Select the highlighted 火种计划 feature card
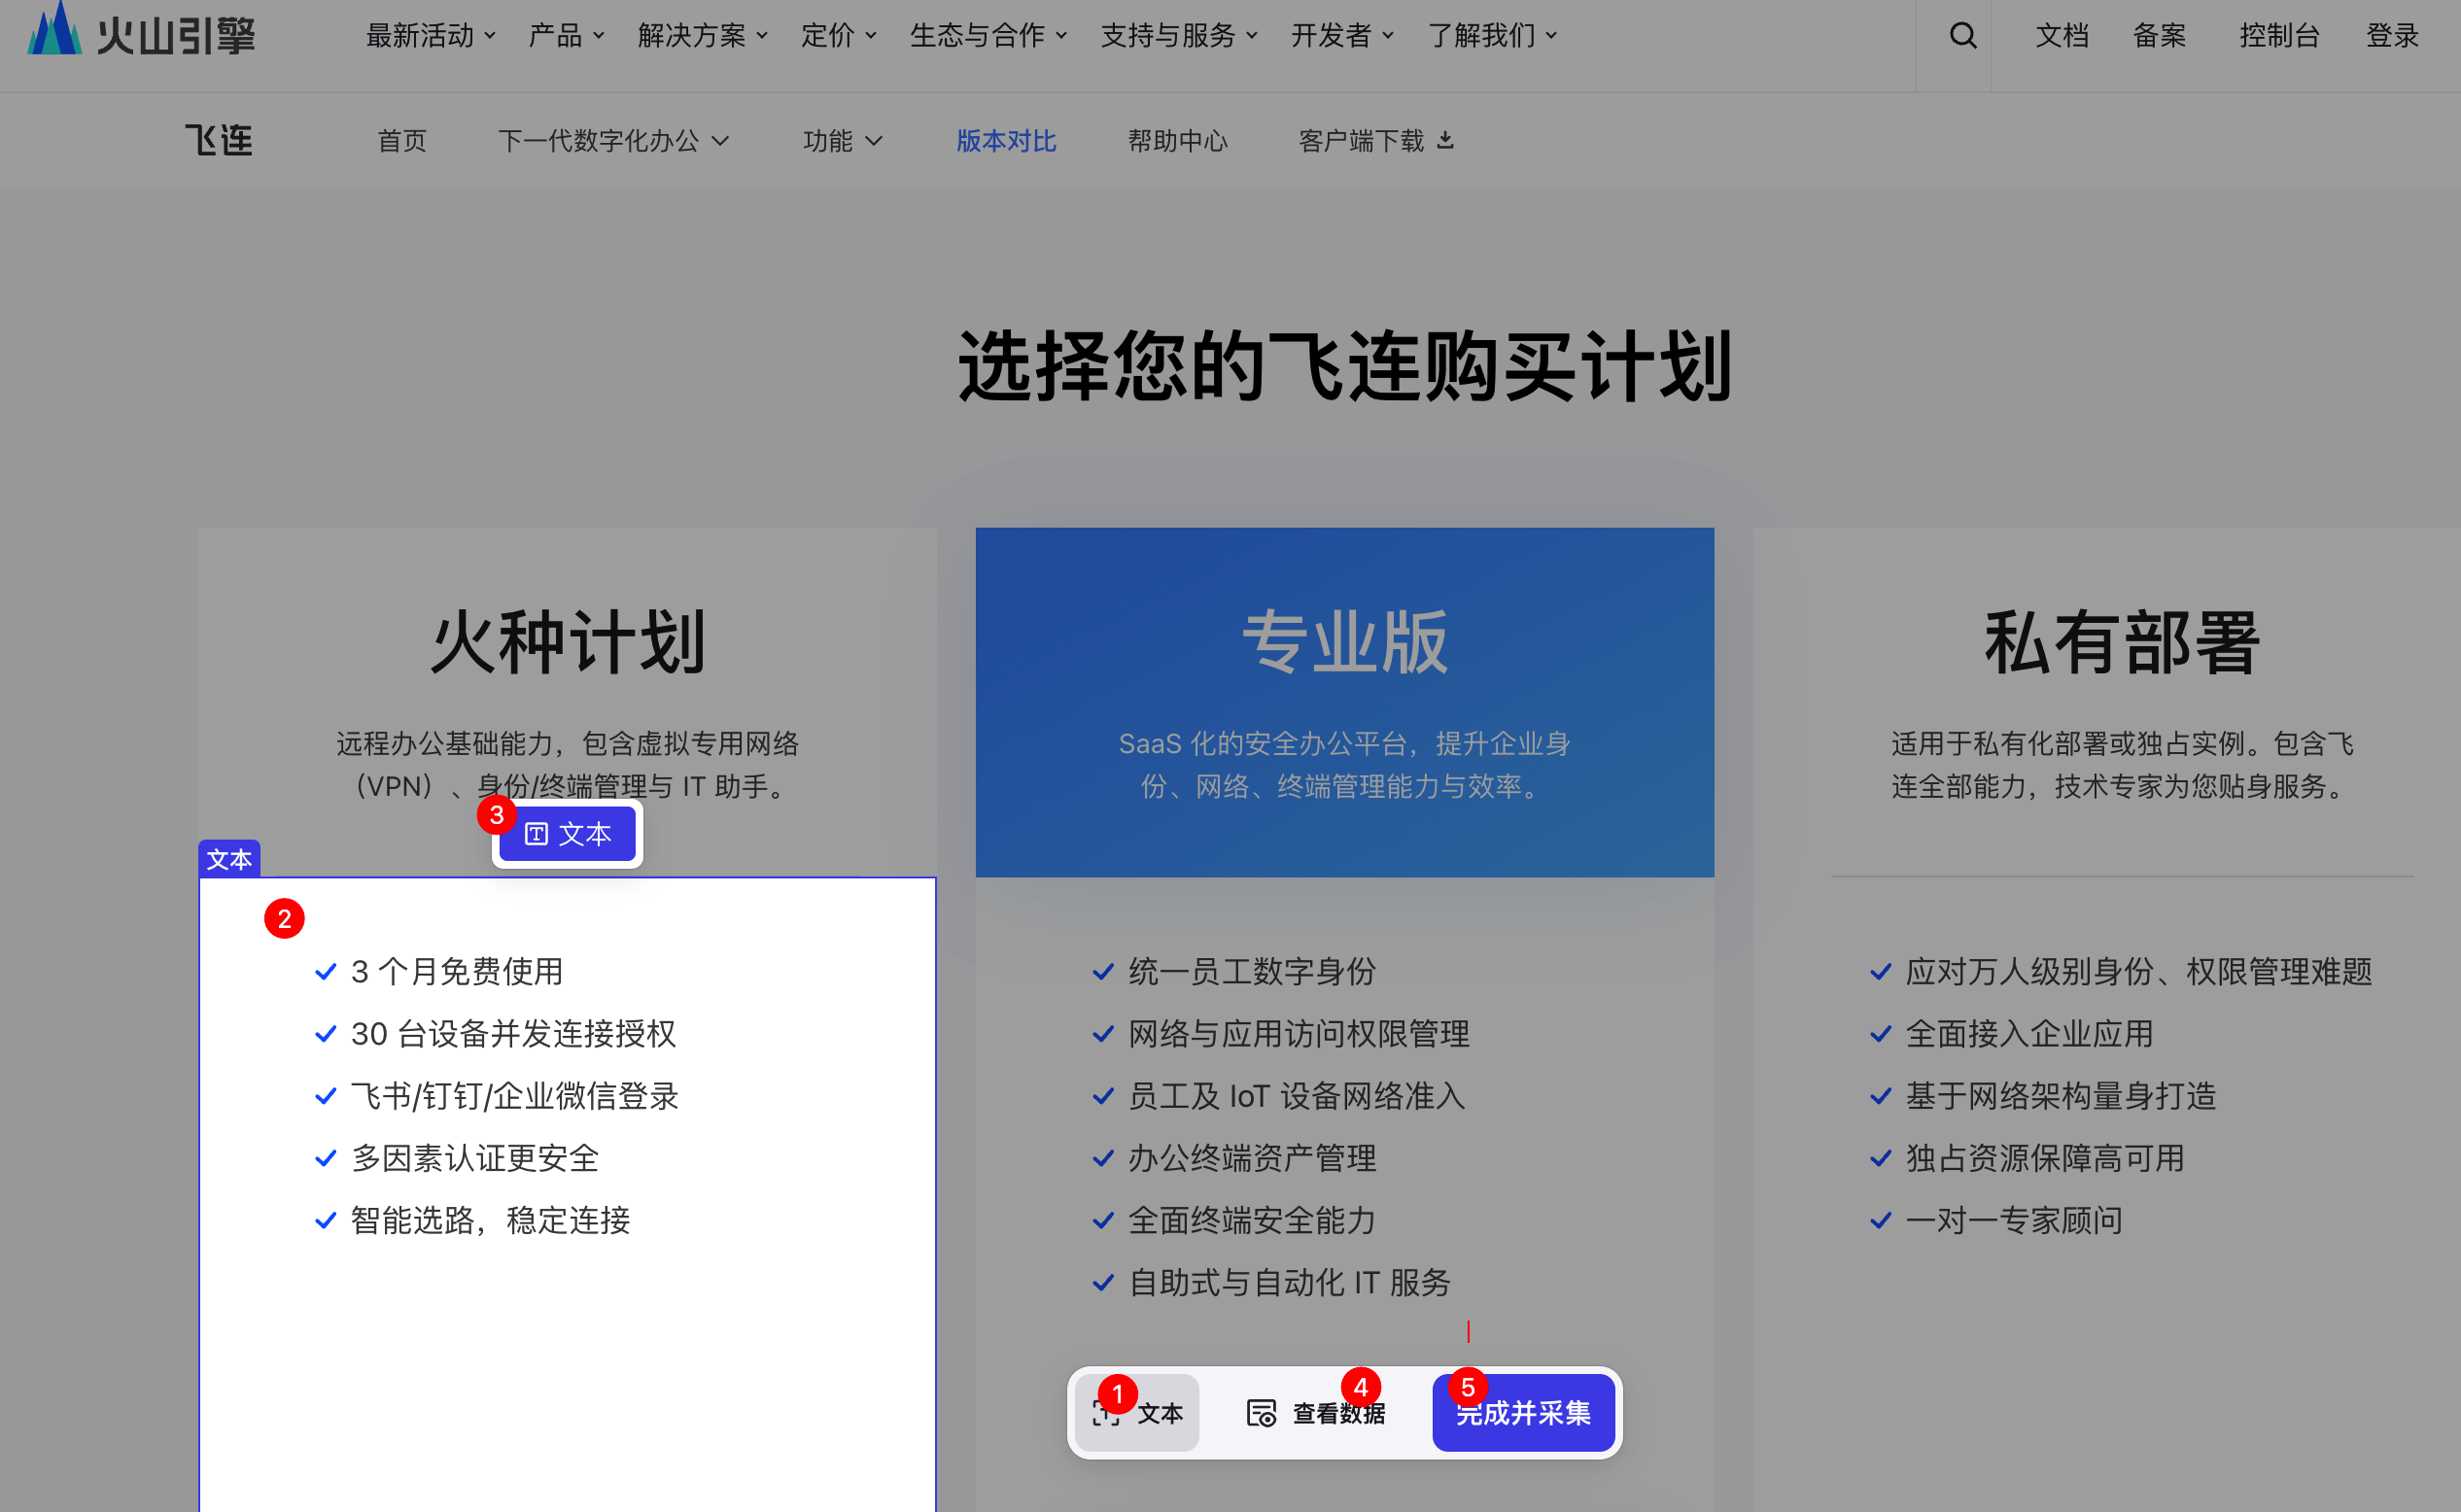The width and height of the screenshot is (2461, 1512). 567,1150
